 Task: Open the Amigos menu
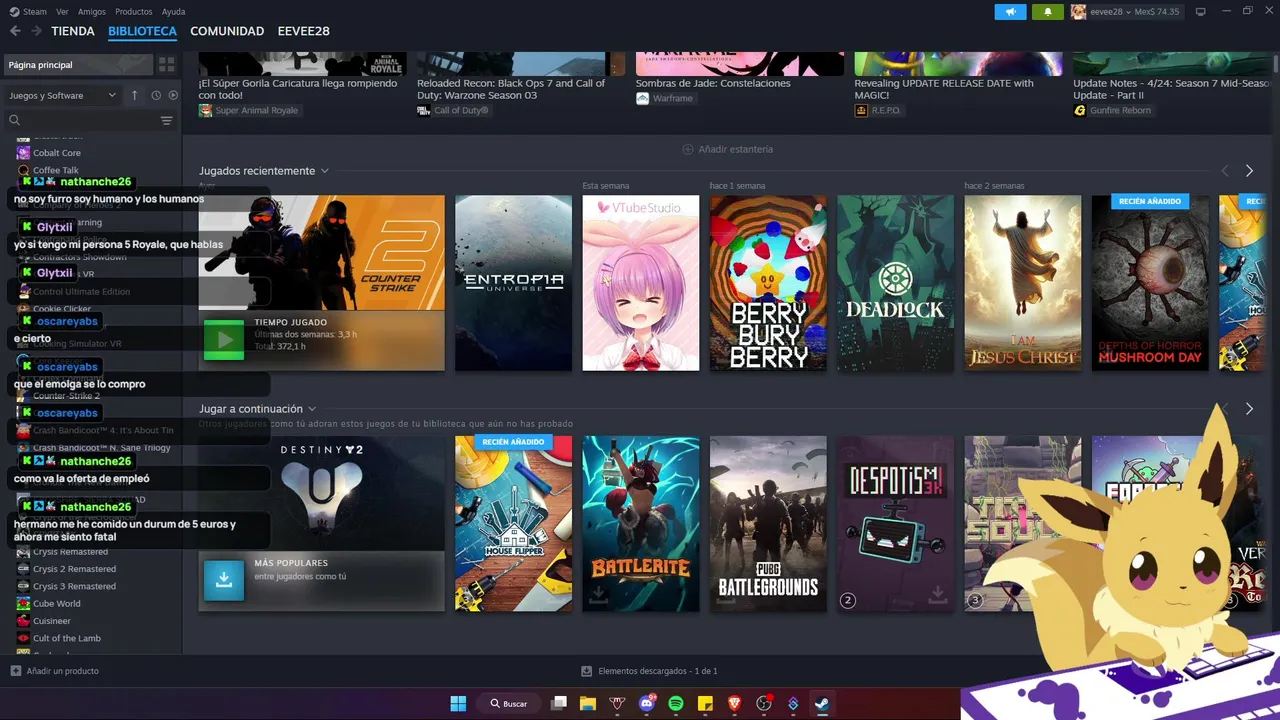pos(92,12)
